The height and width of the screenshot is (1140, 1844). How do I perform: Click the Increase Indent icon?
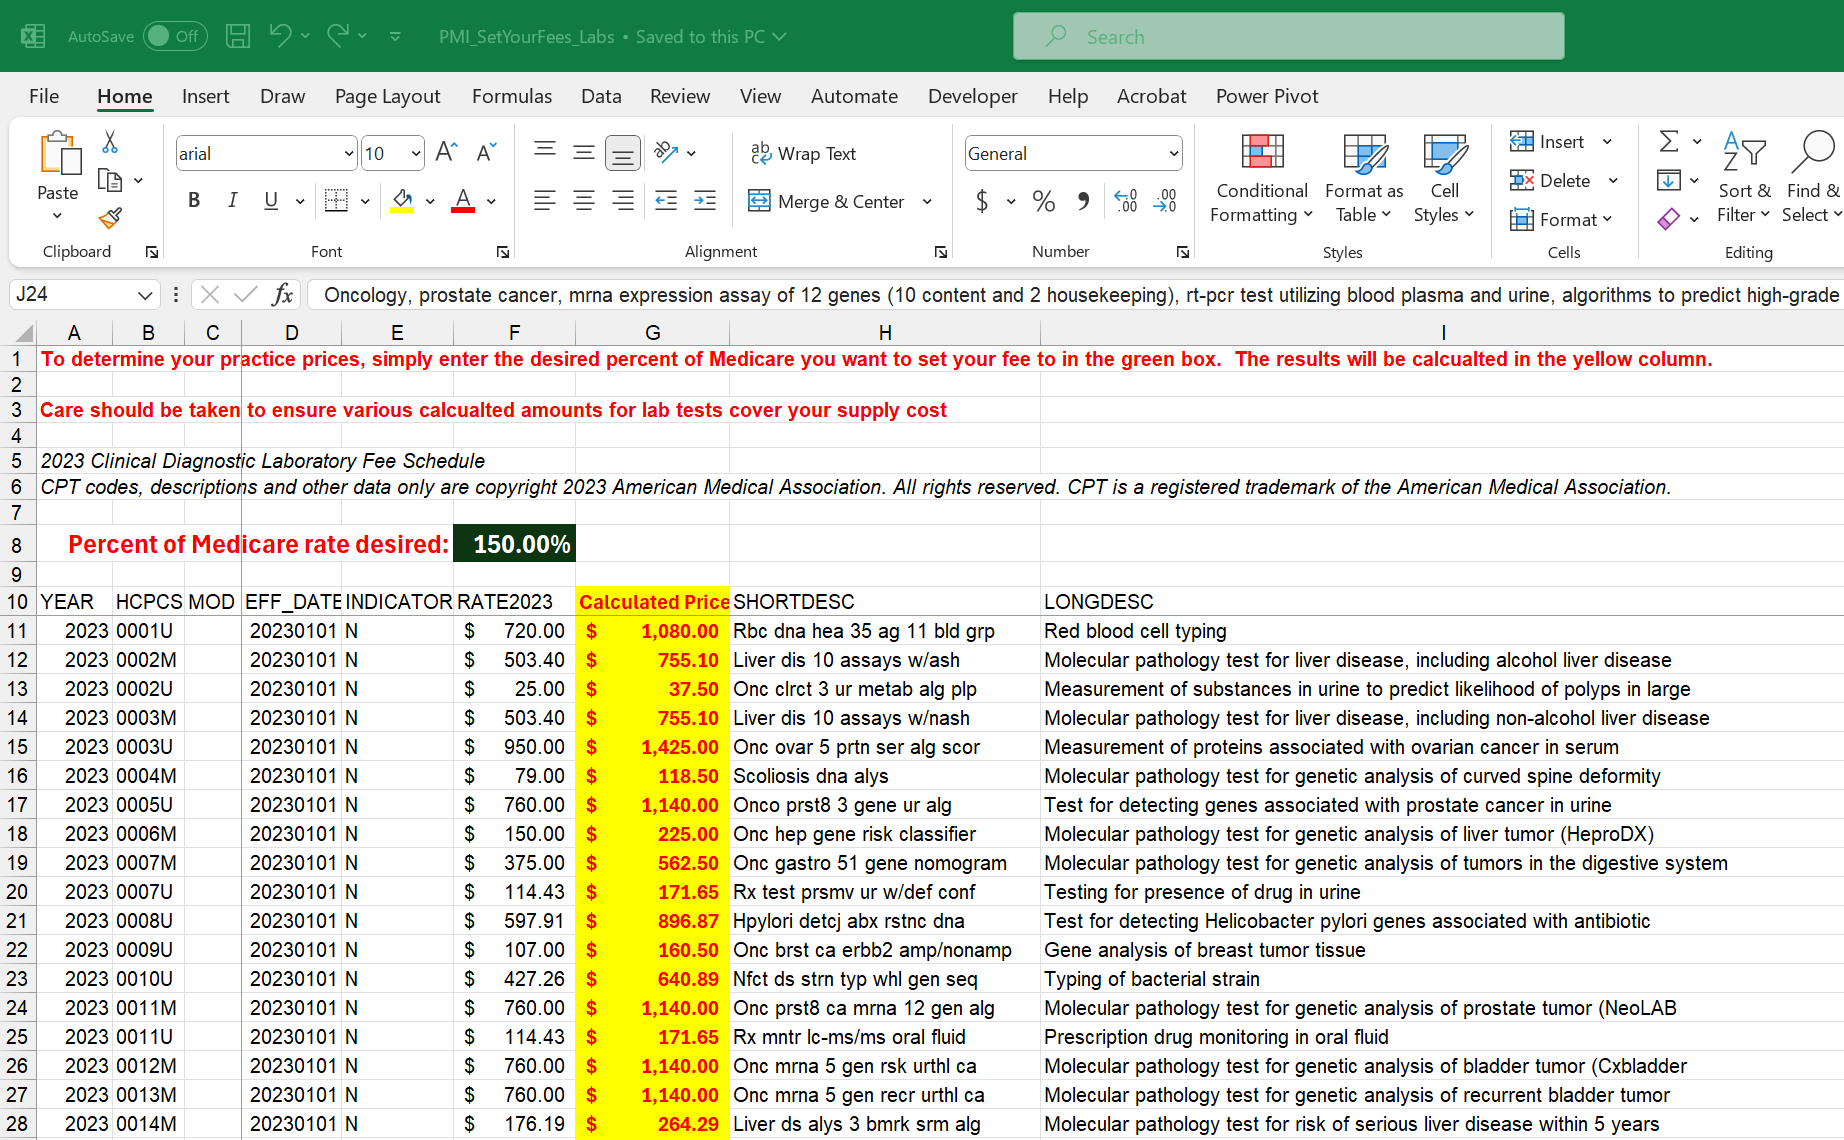[x=705, y=201]
